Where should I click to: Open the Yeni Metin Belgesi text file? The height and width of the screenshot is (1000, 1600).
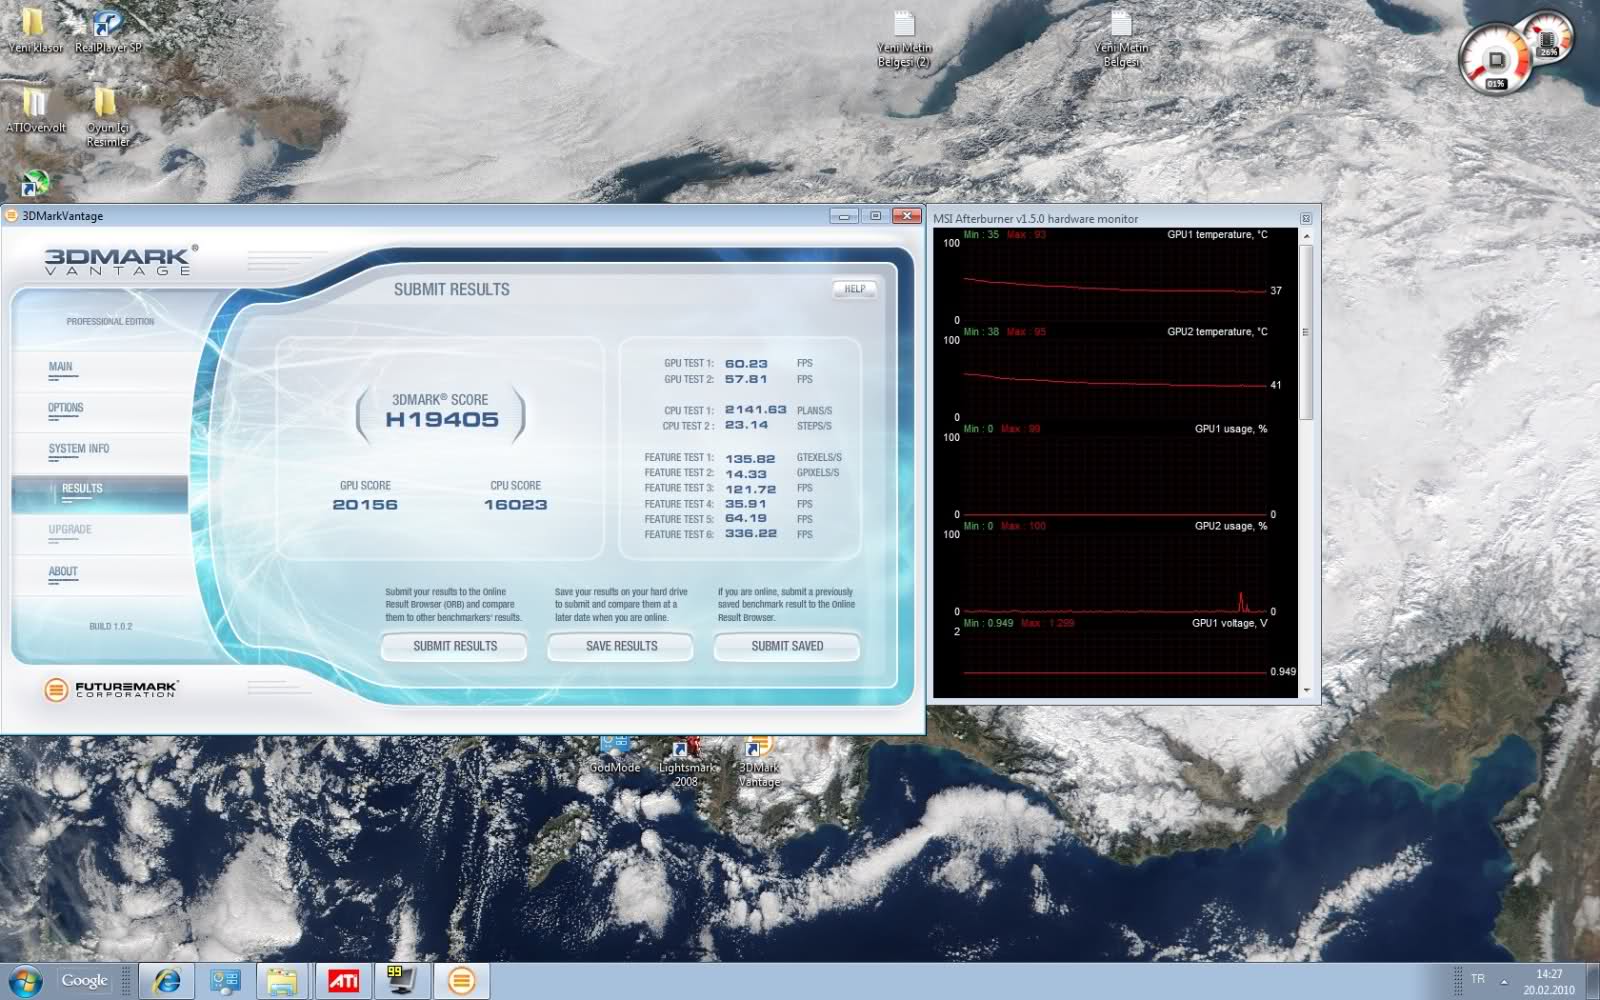(1121, 40)
